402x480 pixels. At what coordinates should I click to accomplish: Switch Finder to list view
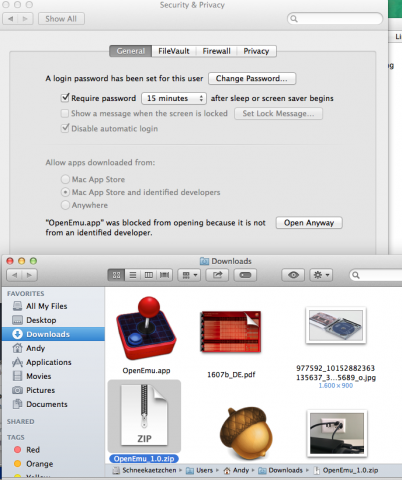(x=133, y=275)
